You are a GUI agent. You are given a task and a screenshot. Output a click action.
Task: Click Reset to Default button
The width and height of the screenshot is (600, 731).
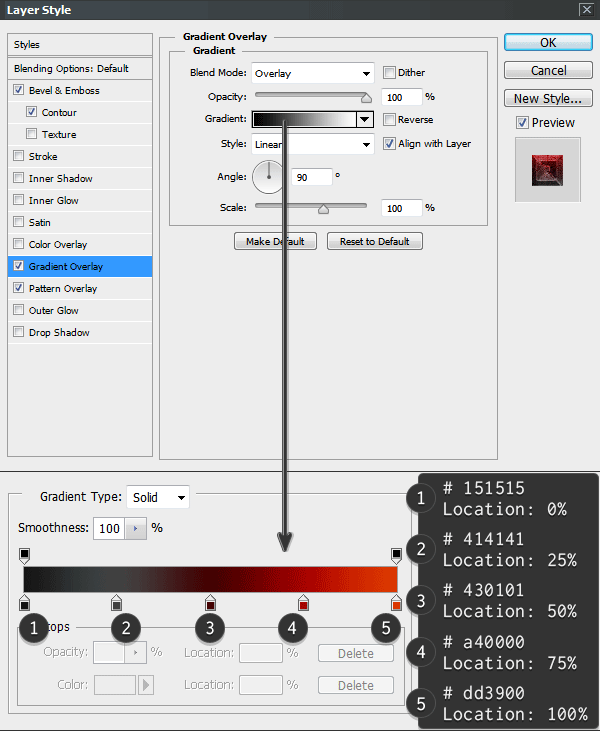click(375, 241)
